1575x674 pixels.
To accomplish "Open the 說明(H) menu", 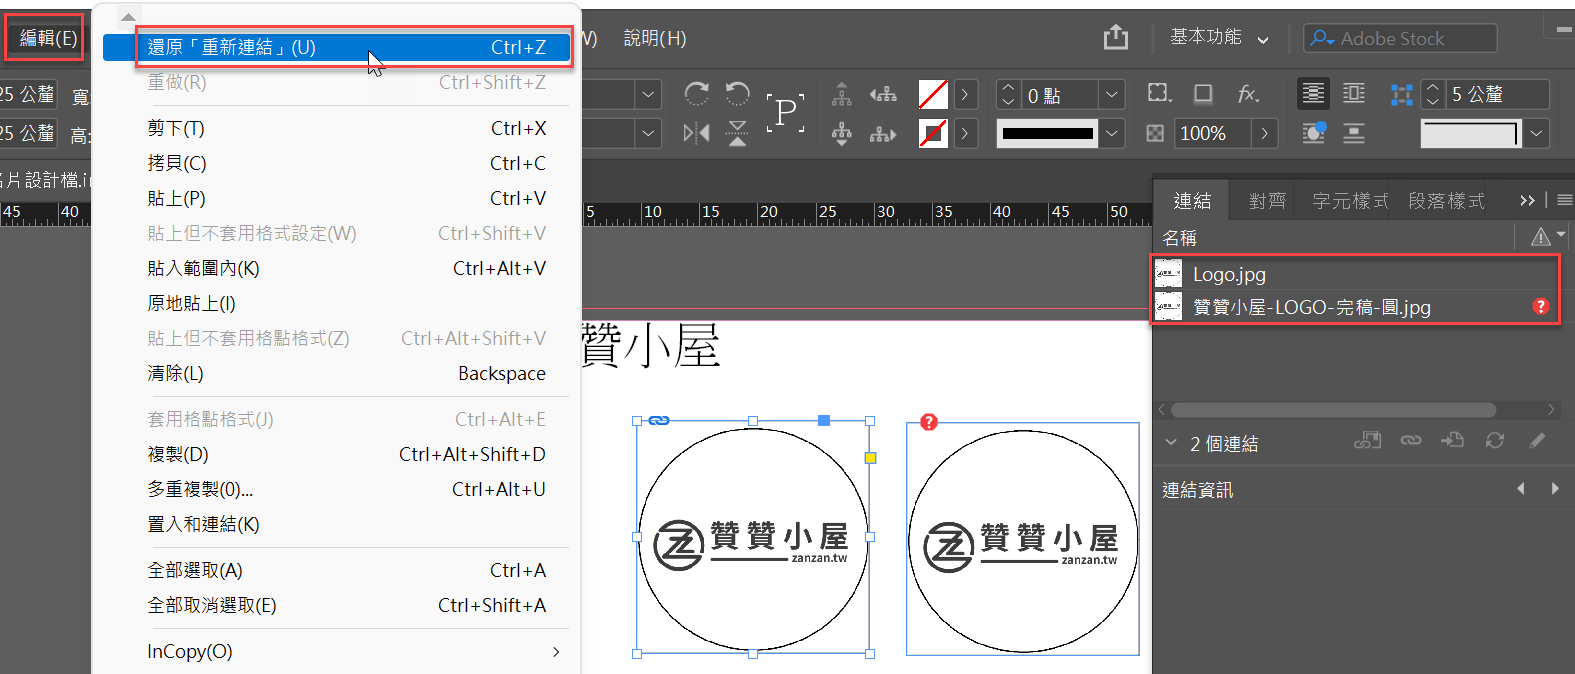I will click(655, 38).
